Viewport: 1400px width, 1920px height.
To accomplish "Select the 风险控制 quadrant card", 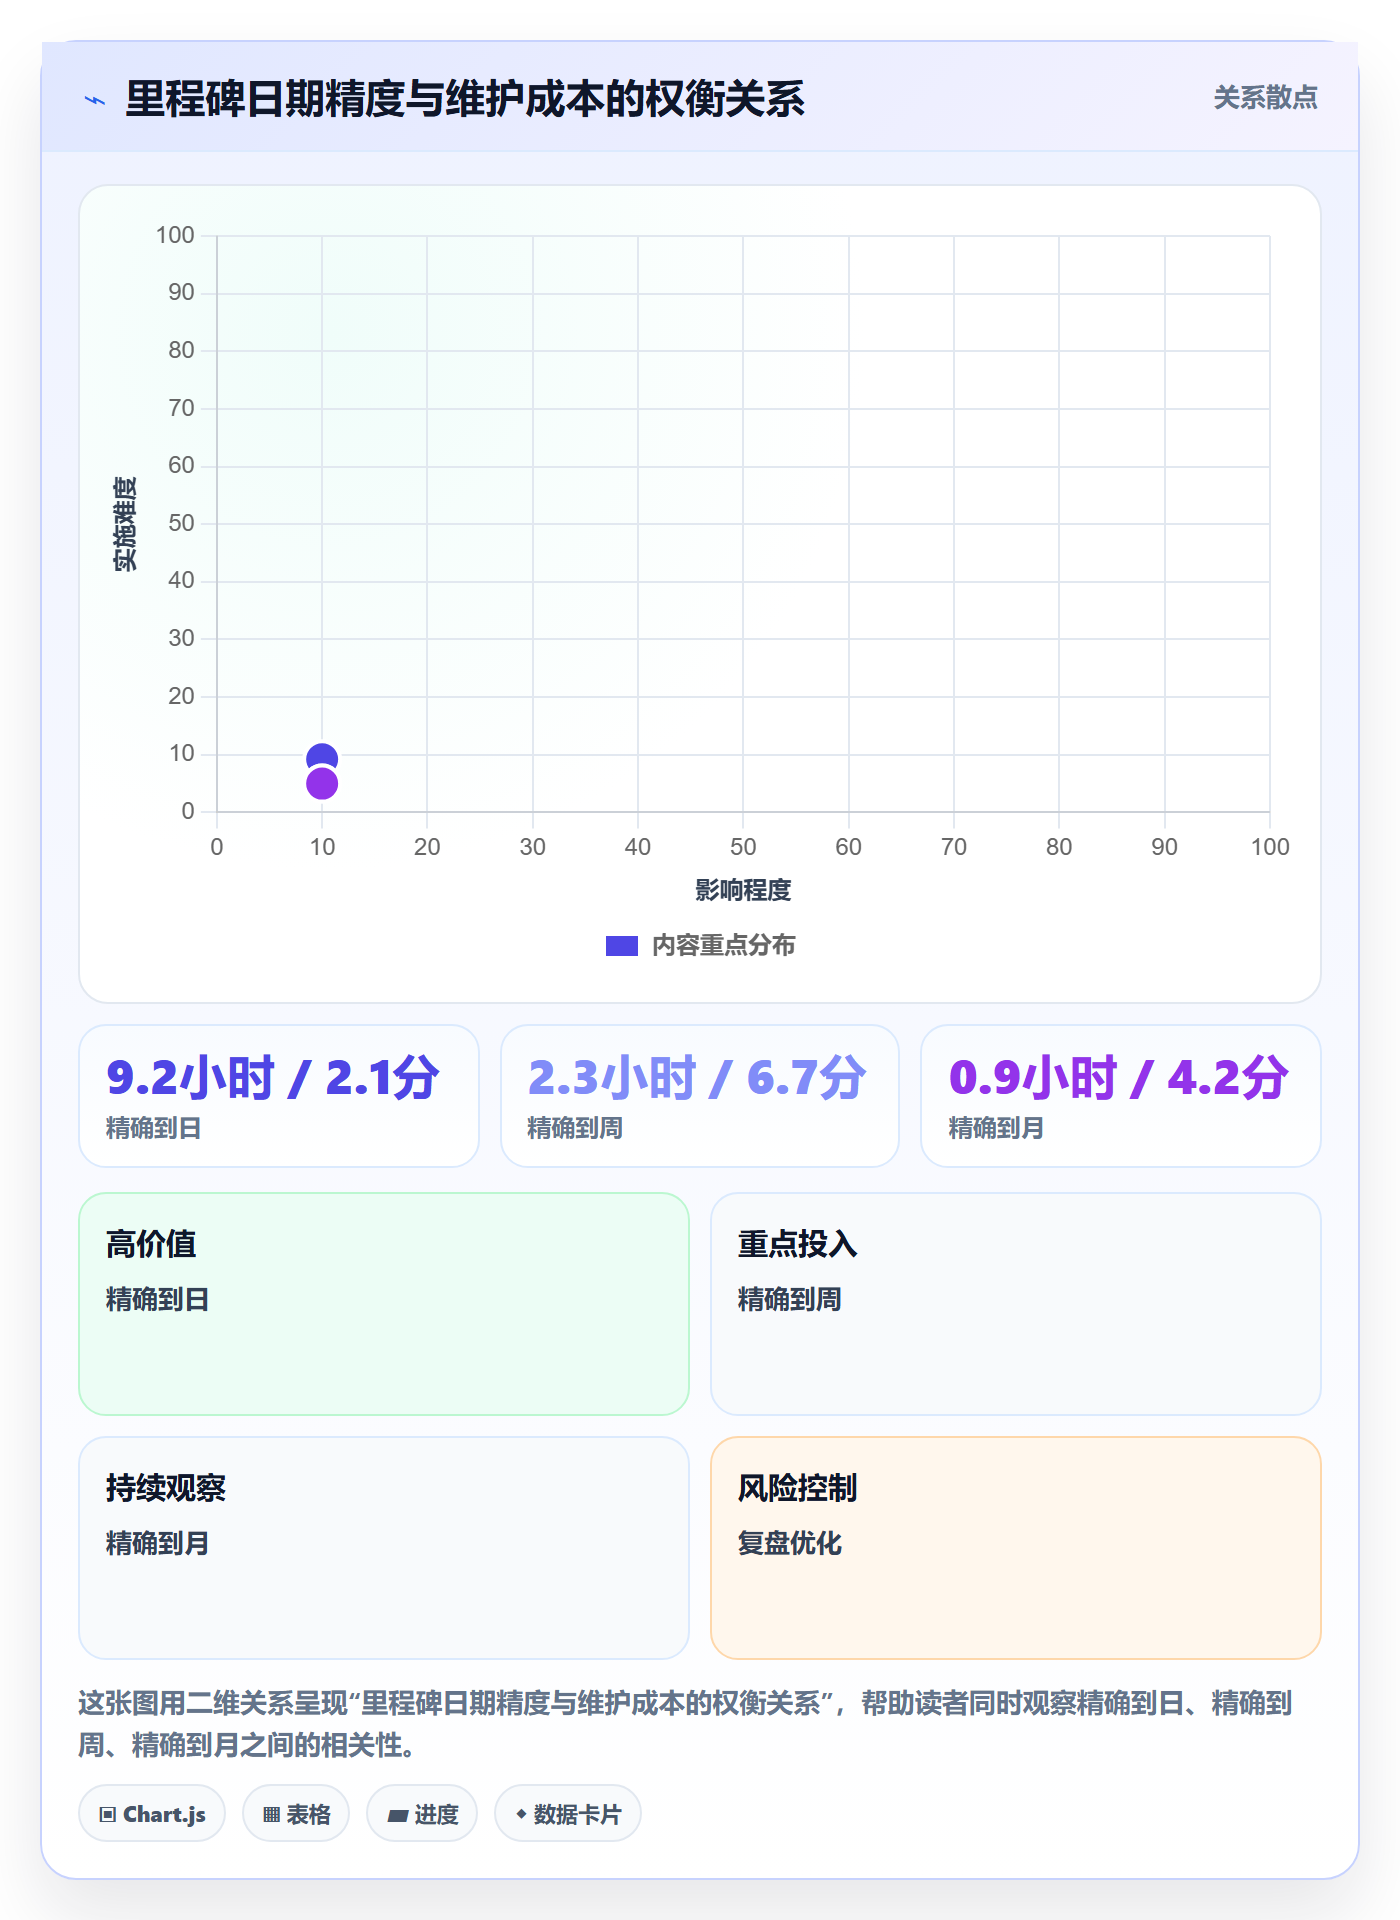I will click(1016, 1548).
